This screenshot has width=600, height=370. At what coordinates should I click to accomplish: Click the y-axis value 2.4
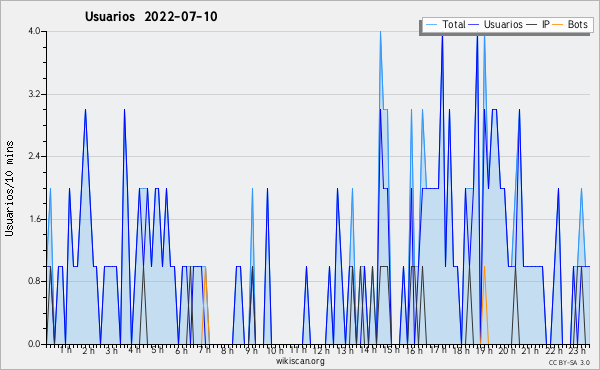[x=34, y=156]
